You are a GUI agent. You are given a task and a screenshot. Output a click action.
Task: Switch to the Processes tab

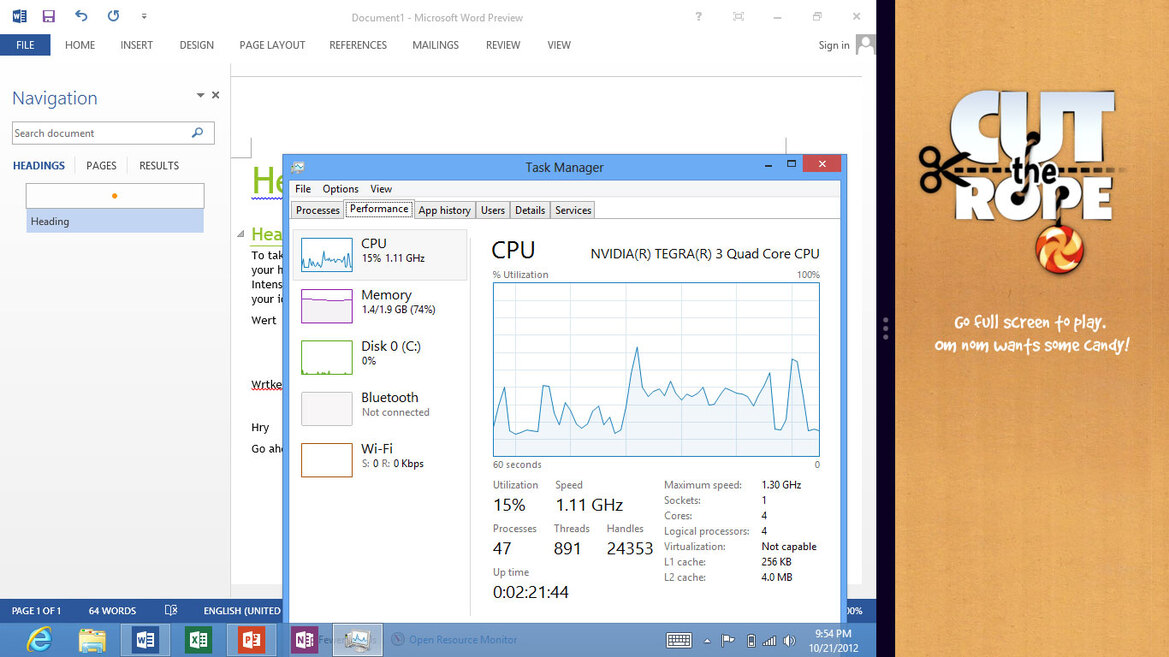click(318, 210)
